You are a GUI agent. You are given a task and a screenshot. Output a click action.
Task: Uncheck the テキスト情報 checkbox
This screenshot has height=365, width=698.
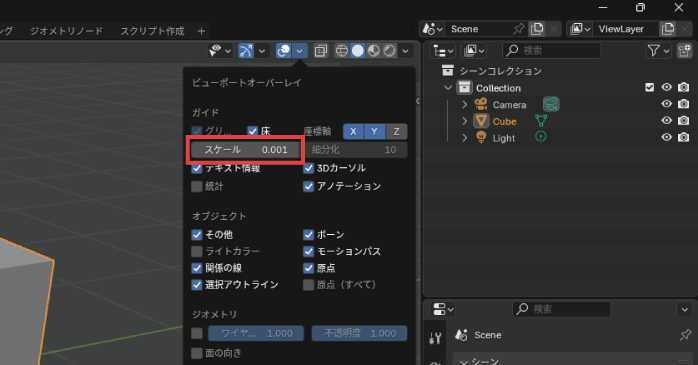tap(197, 168)
